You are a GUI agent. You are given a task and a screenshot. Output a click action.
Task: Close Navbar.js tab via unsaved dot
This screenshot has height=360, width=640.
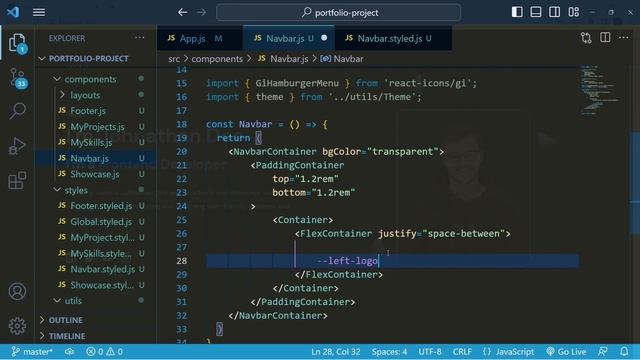click(x=324, y=38)
